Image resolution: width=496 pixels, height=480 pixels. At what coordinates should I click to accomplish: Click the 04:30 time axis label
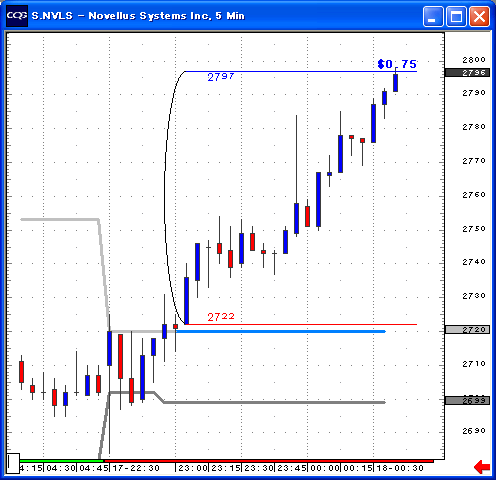(61, 468)
